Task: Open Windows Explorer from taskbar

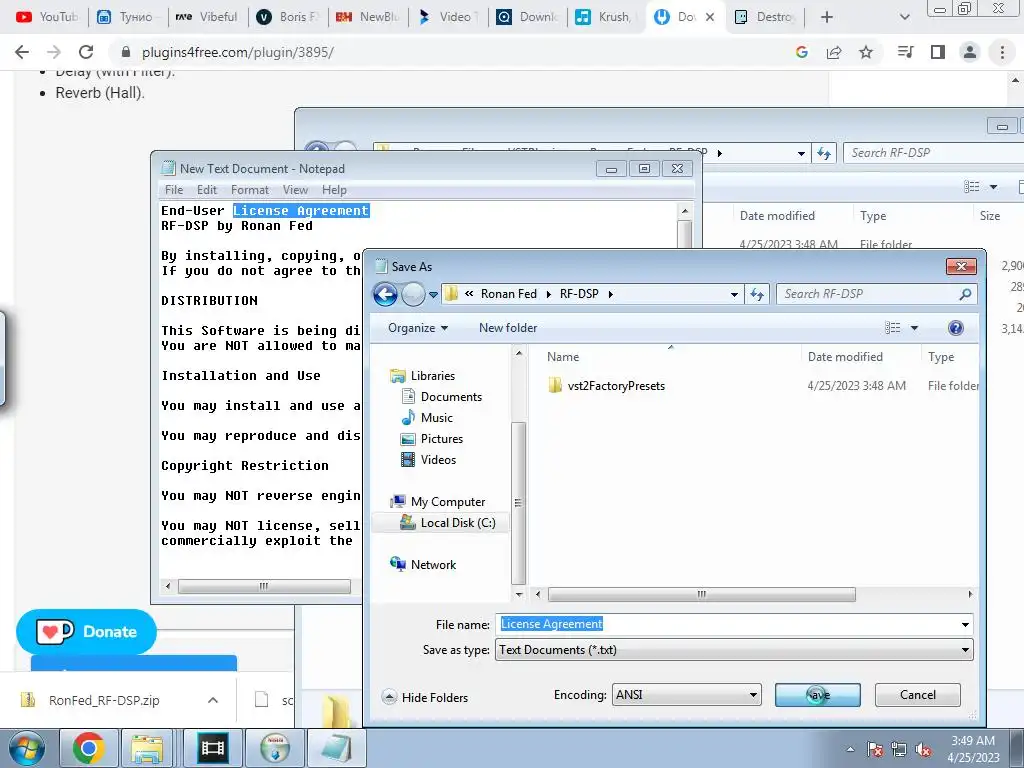Action: pyautogui.click(x=147, y=748)
